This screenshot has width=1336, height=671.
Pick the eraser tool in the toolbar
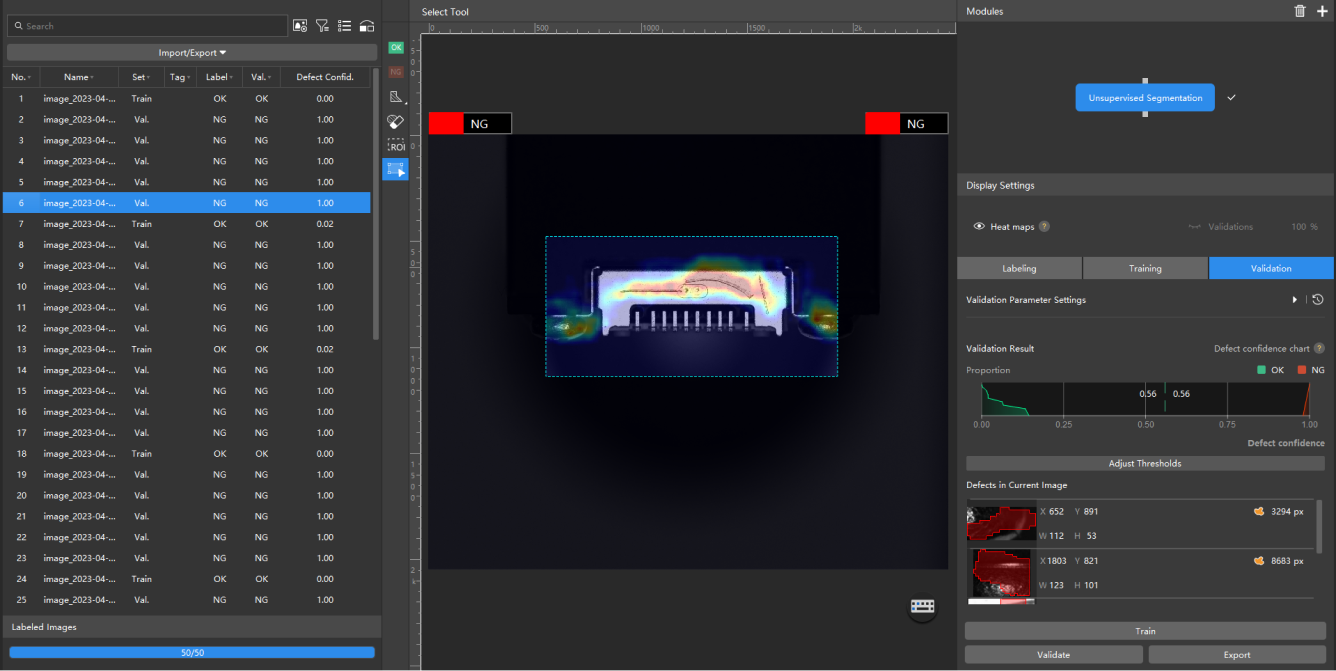click(396, 121)
